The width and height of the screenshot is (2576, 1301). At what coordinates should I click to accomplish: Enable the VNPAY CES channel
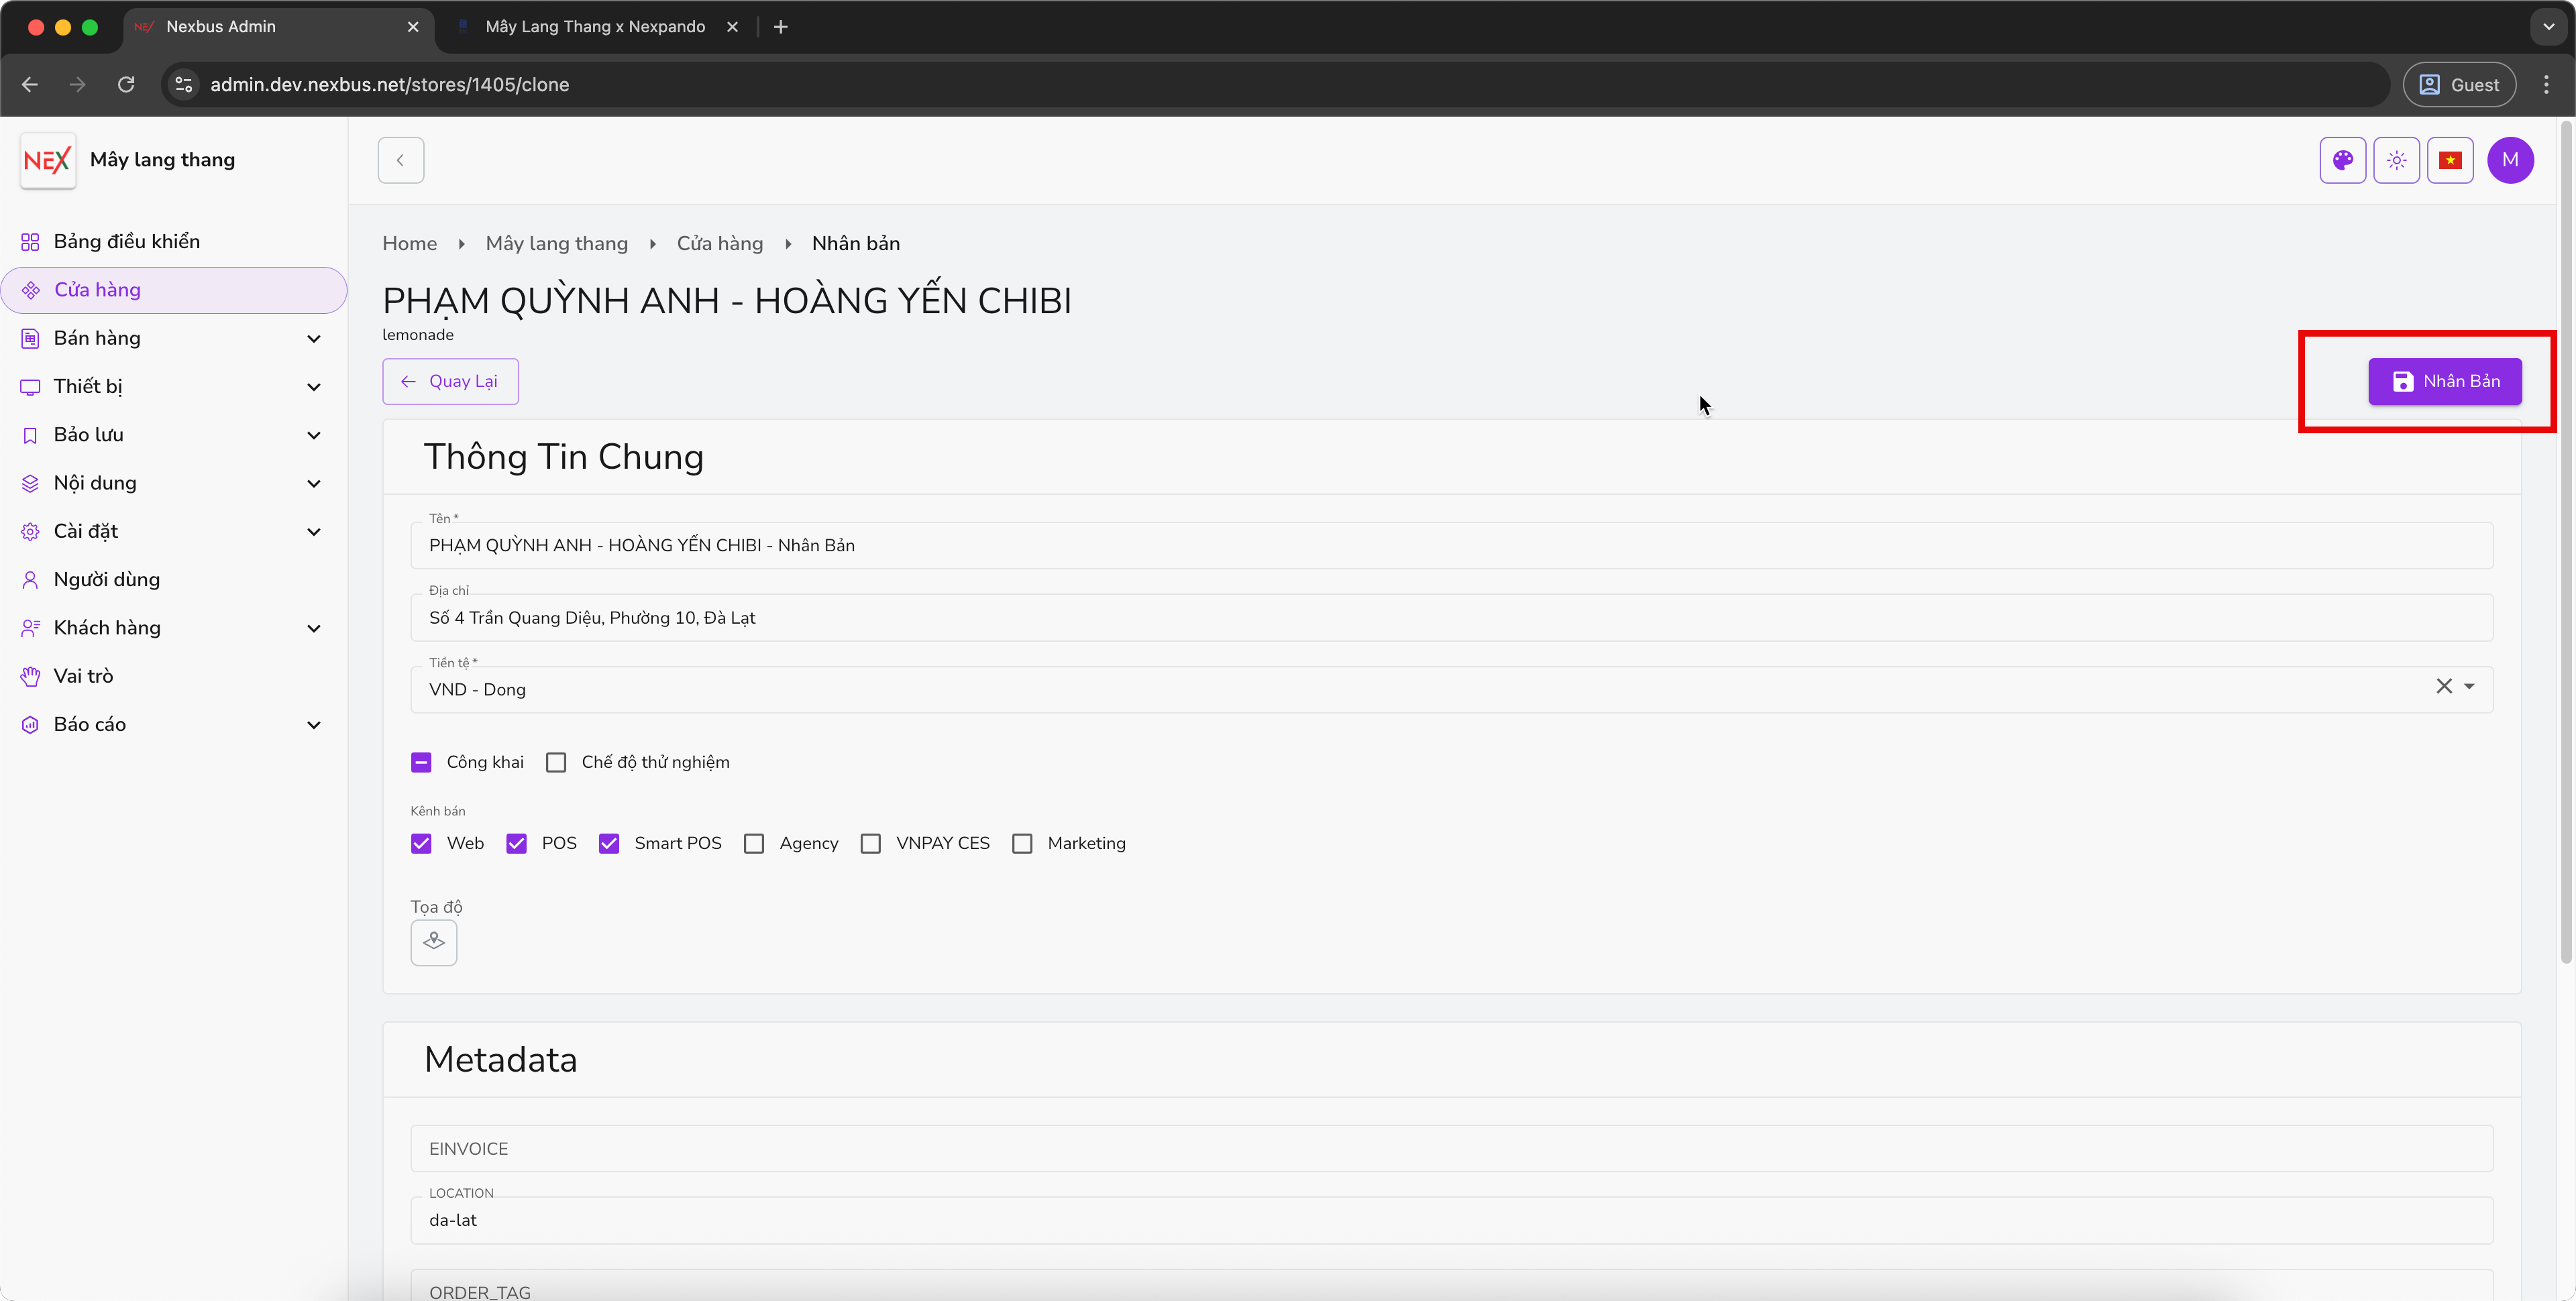pos(871,843)
